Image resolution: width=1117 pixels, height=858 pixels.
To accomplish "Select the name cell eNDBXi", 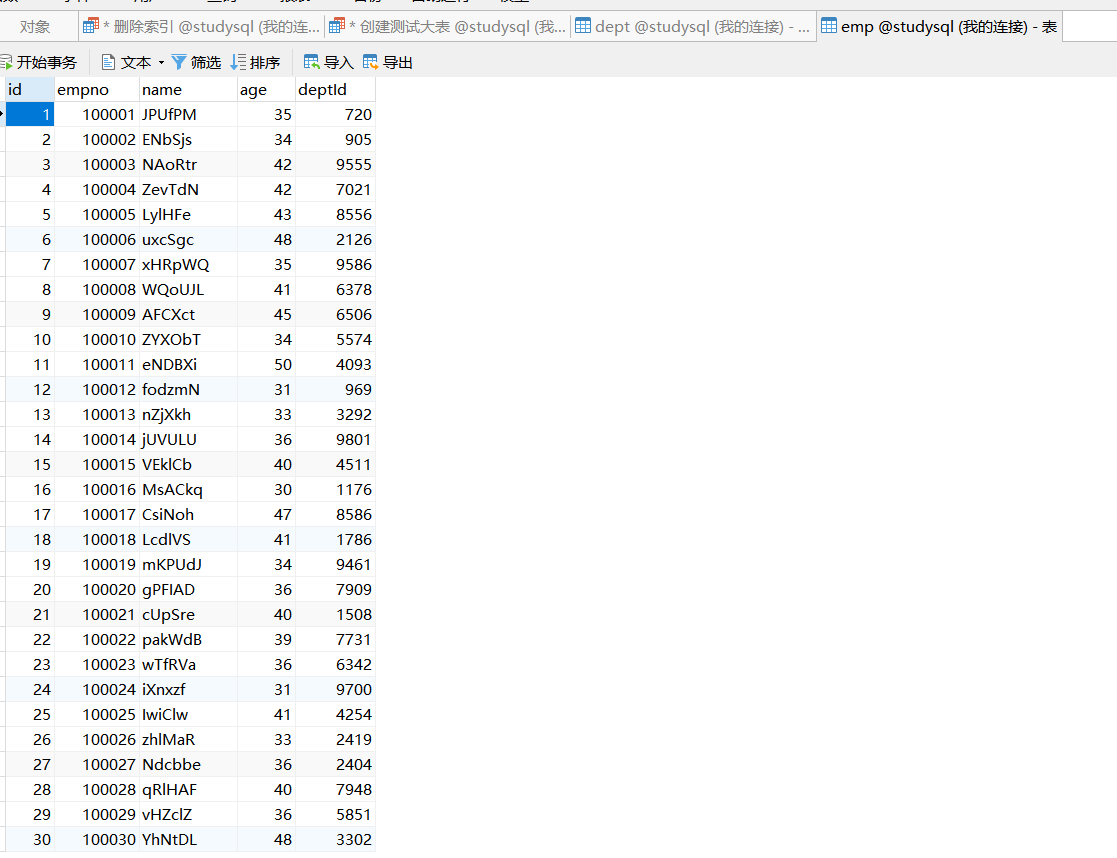I will (187, 364).
